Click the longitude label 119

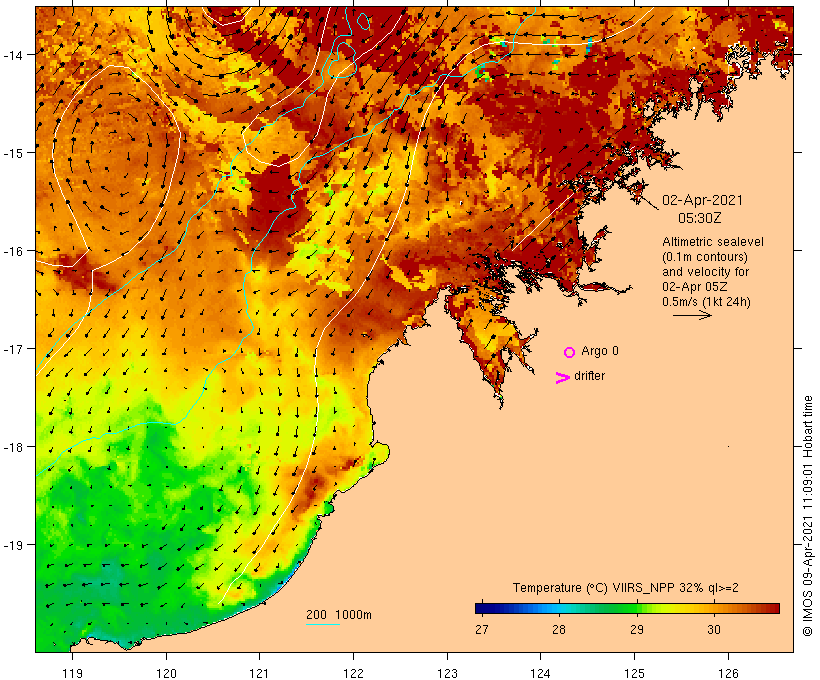pos(73,673)
